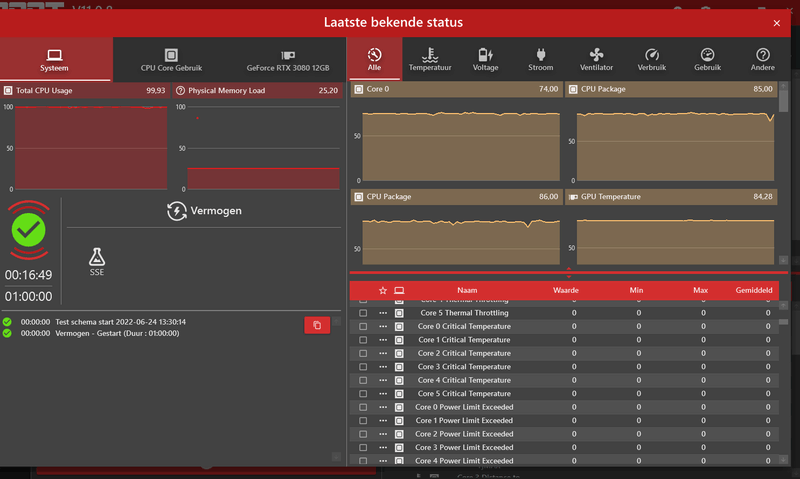Check the Core 0 Critical Temperature box
800x479 pixels.
pyautogui.click(x=363, y=327)
